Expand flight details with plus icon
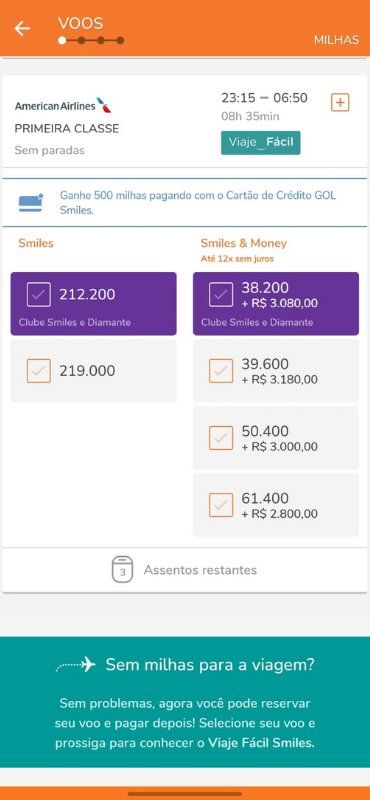The height and width of the screenshot is (800, 370). pyautogui.click(x=340, y=103)
